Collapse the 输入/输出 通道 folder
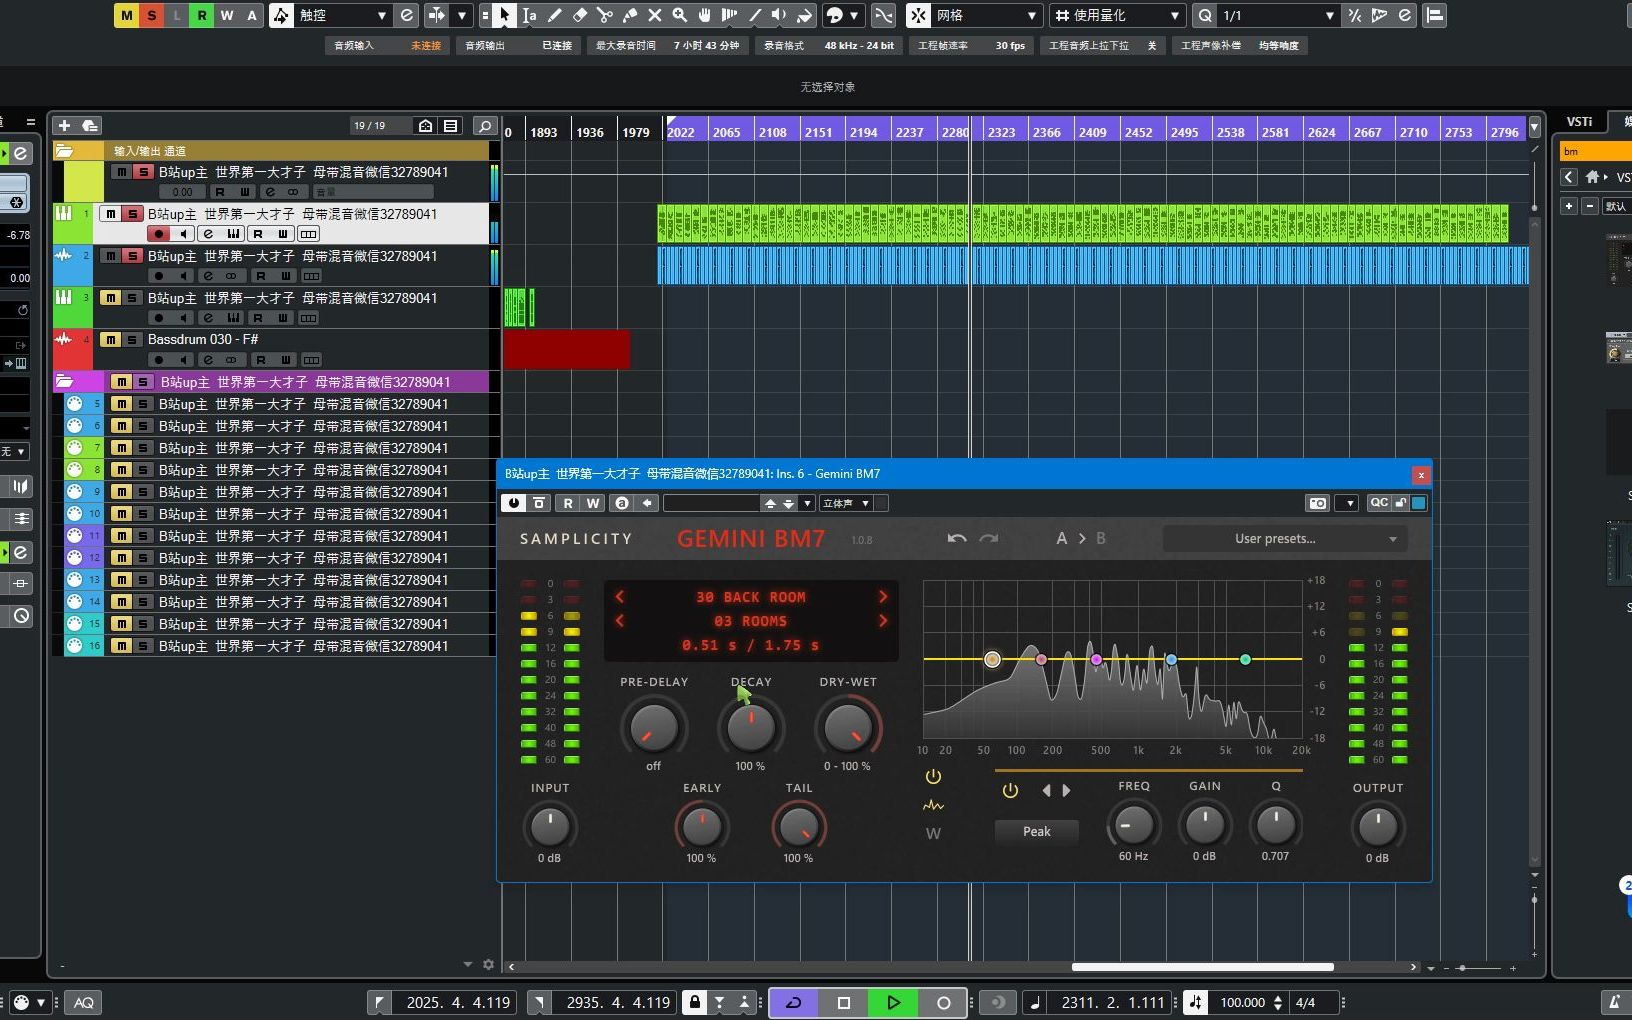The width and height of the screenshot is (1632, 1020). (x=64, y=151)
